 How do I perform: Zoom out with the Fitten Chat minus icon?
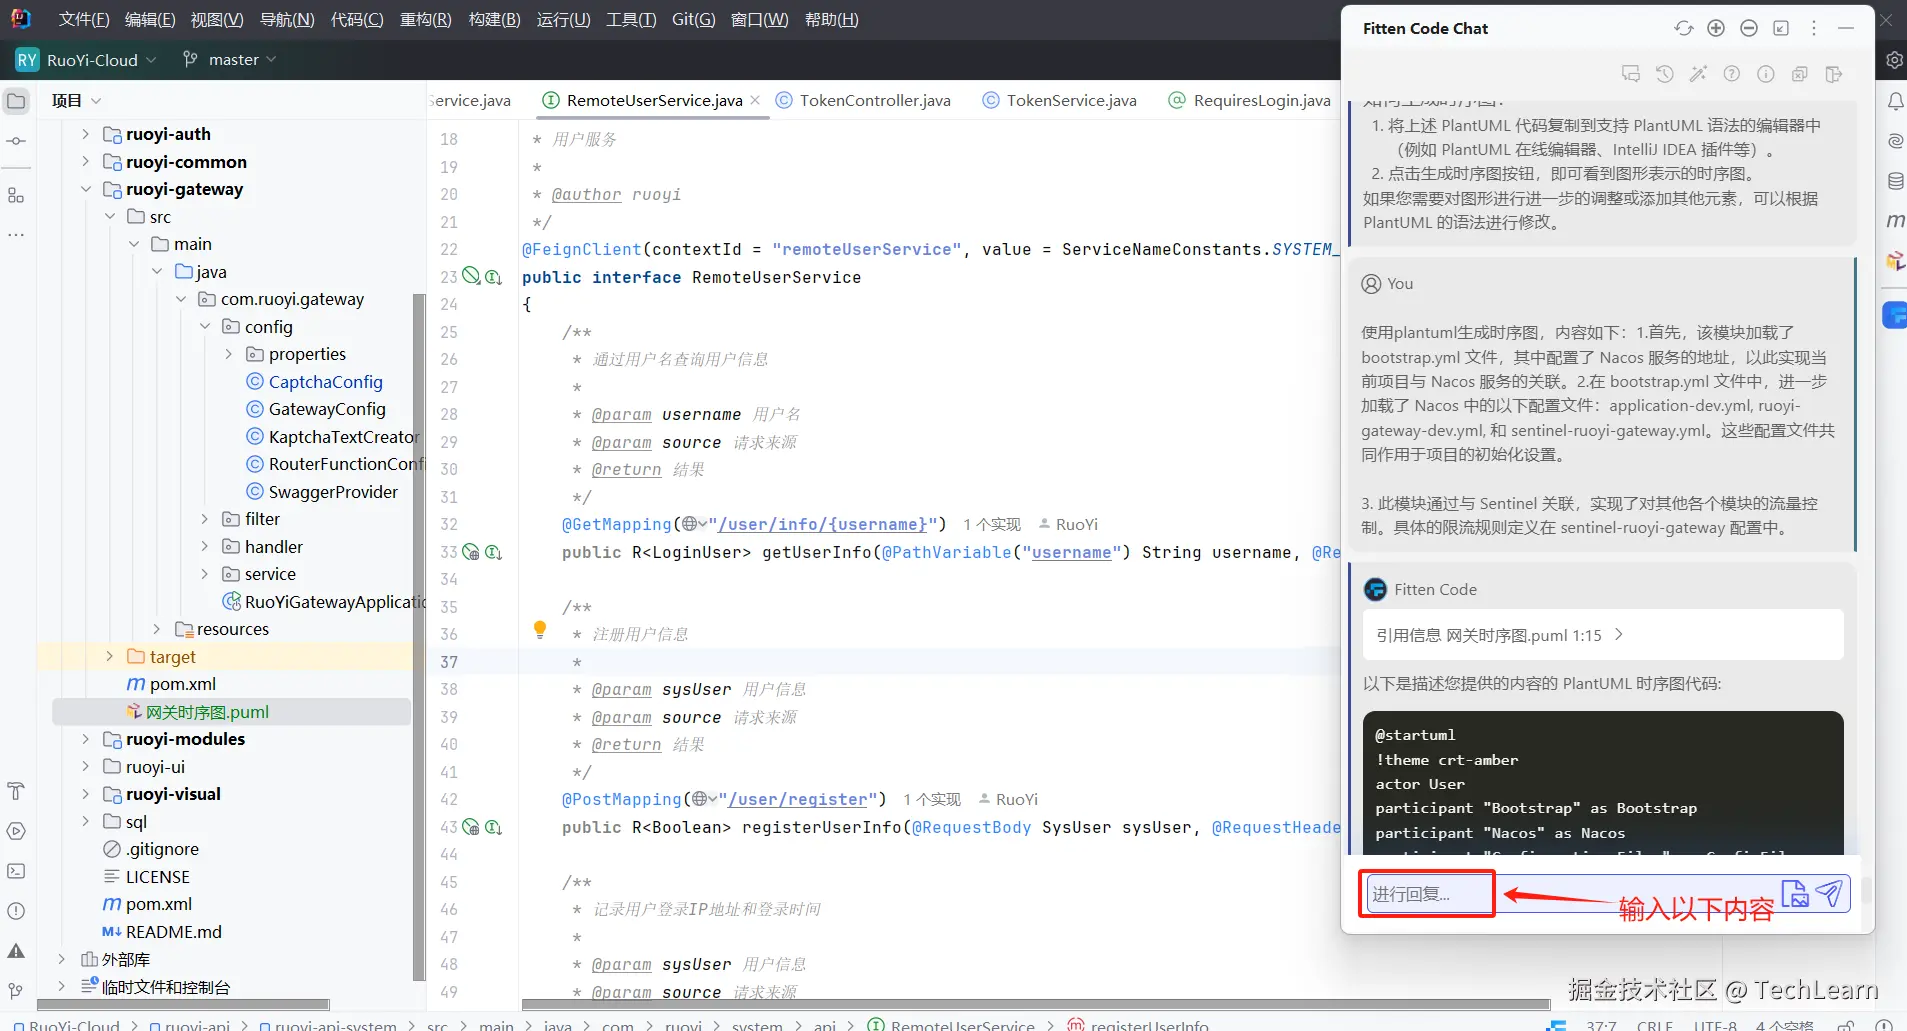pyautogui.click(x=1749, y=28)
